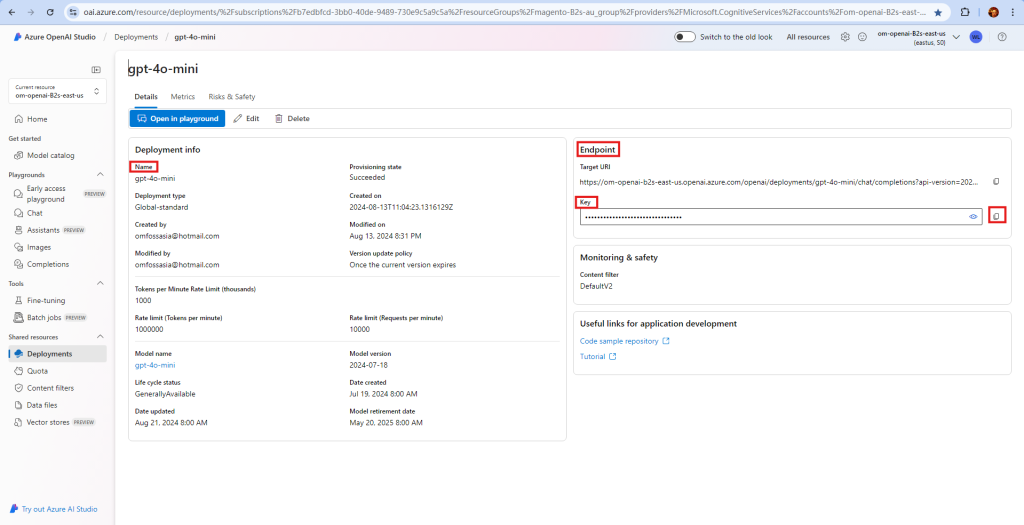
Task: Reveal the key using the eye icon
Action: click(973, 216)
